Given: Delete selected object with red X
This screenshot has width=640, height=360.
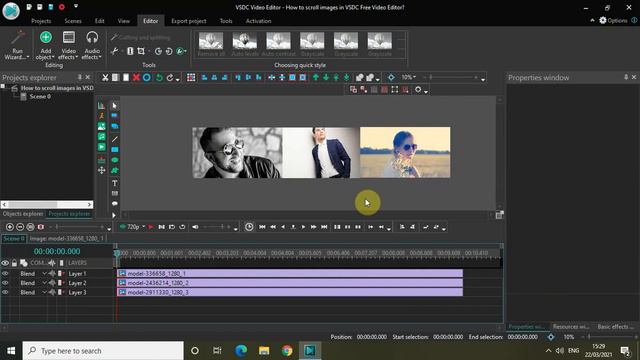Looking at the screenshot, I should click(x=136, y=78).
